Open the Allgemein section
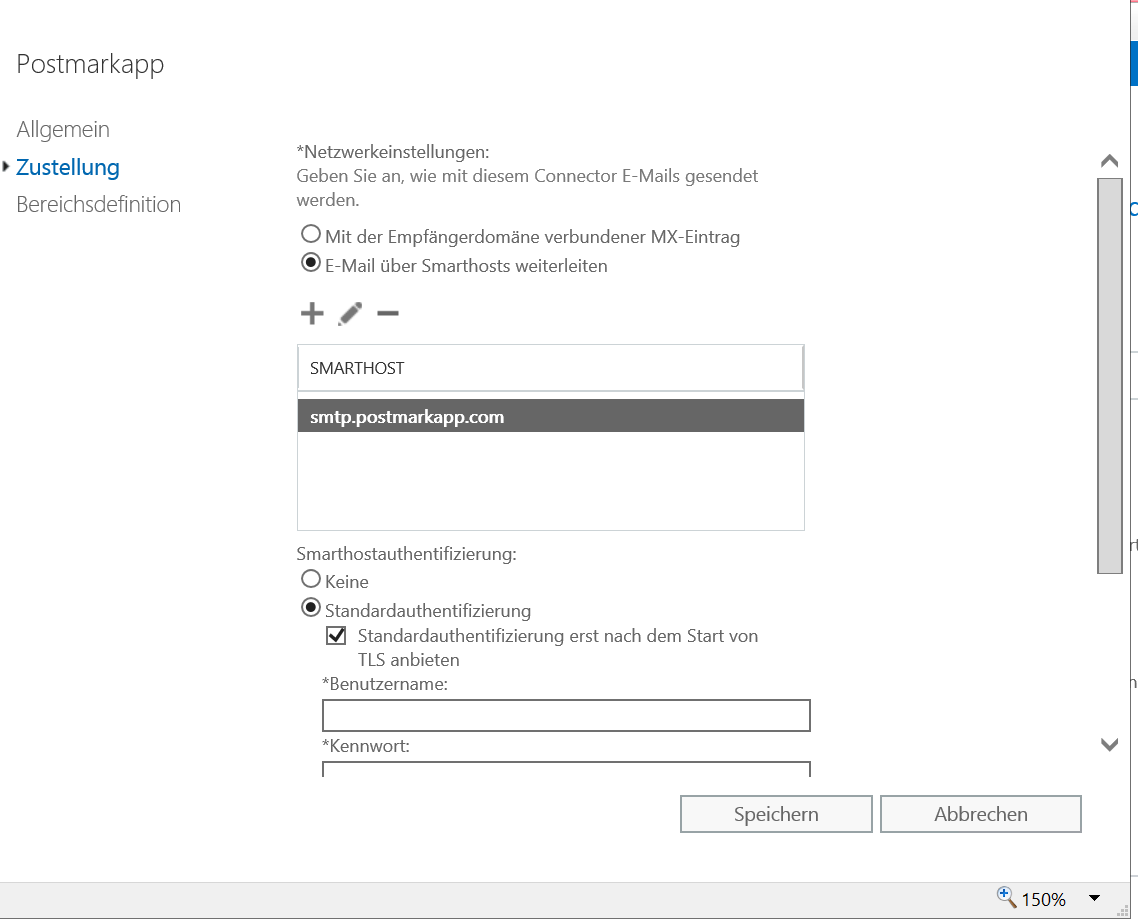Viewport: 1138px width, 921px height. tap(63, 129)
